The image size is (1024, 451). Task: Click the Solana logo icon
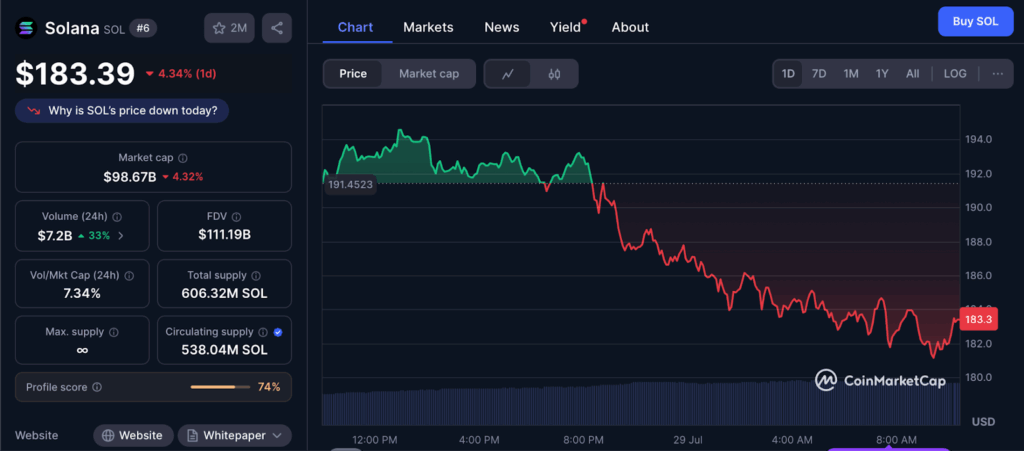pos(27,28)
